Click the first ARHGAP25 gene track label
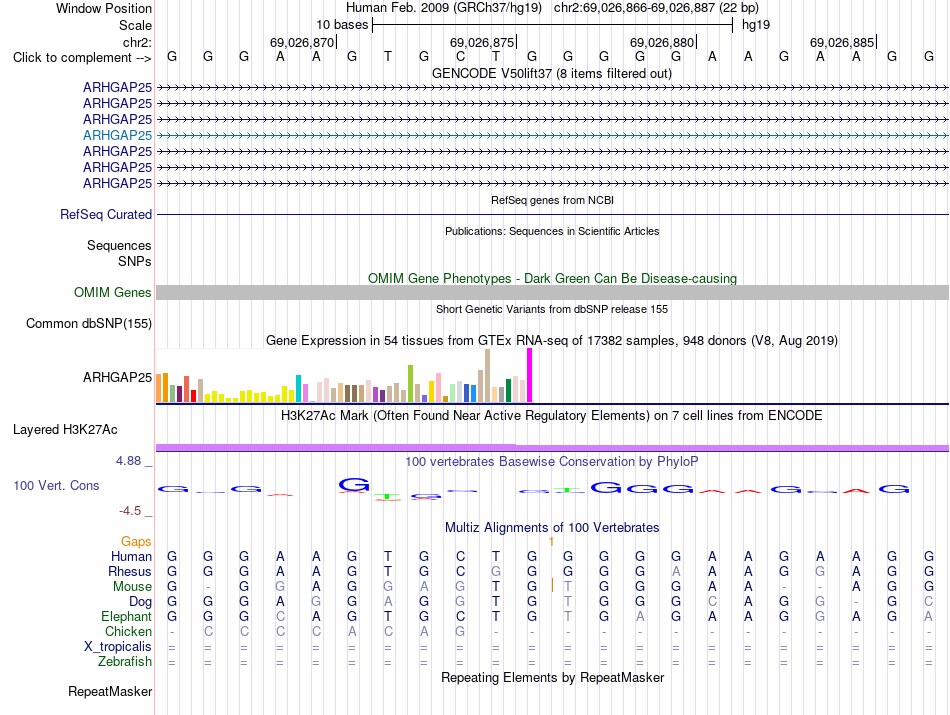The image size is (950, 715). (118, 88)
